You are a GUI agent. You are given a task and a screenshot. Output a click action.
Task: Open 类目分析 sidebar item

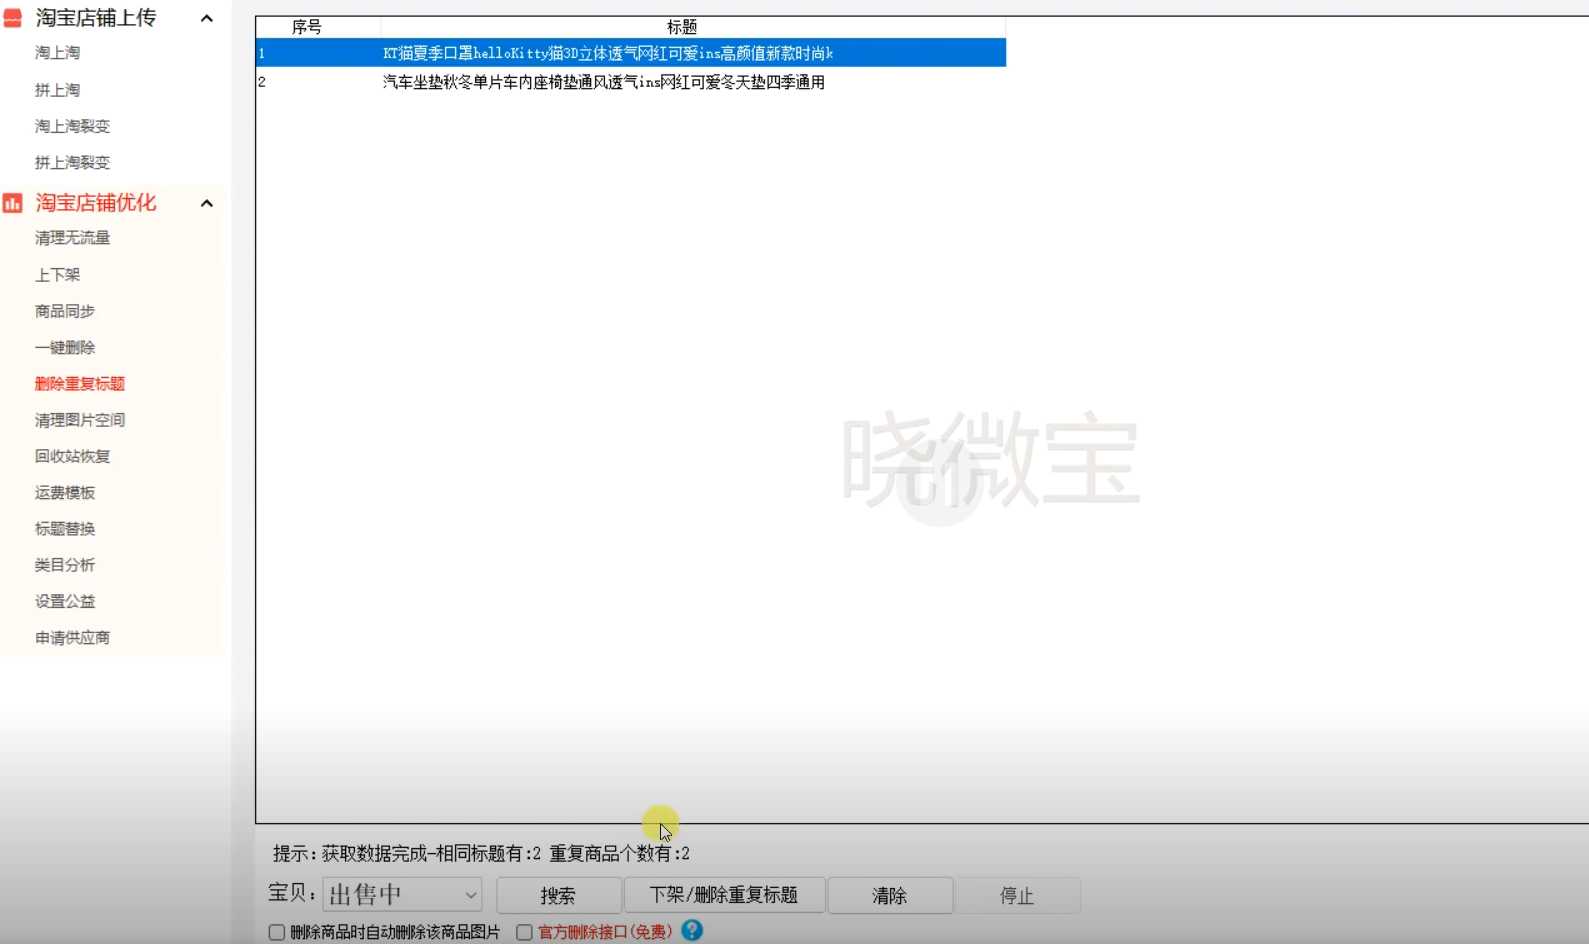(x=65, y=565)
